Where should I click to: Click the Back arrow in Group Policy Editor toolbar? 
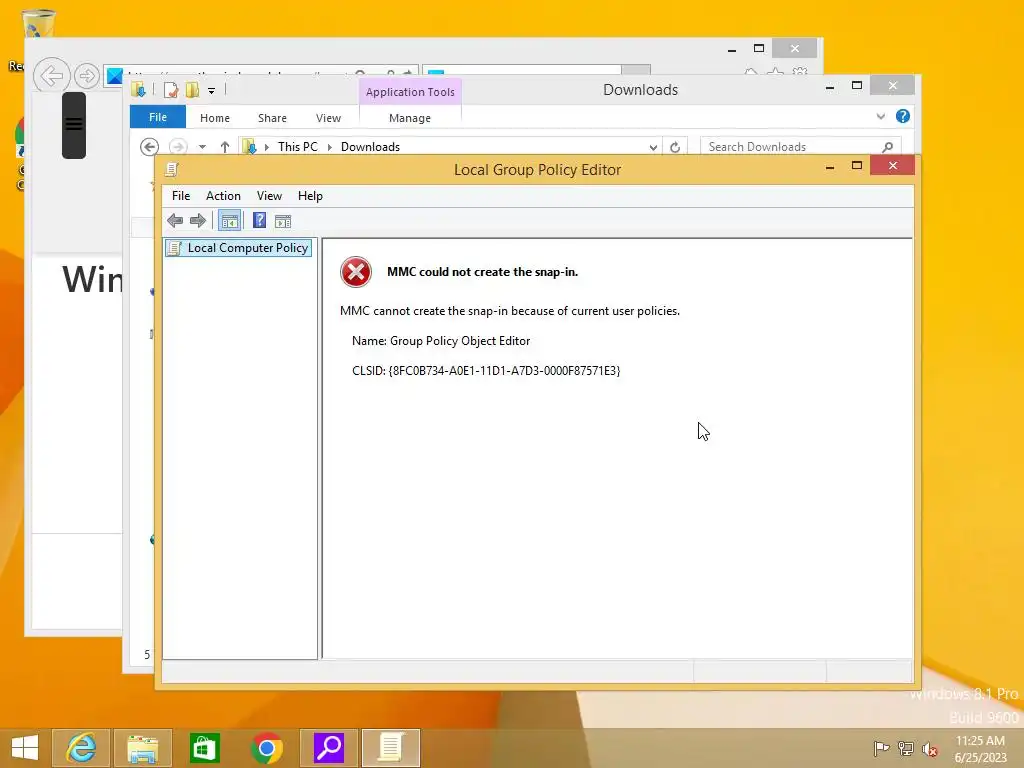coord(175,221)
